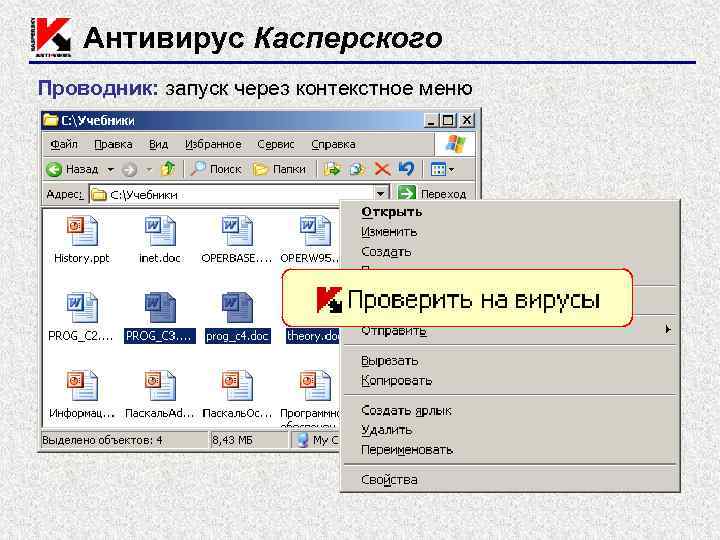Image resolution: width=720 pixels, height=540 pixels.
Task: Select the inet.doc file icon
Action: point(159,231)
